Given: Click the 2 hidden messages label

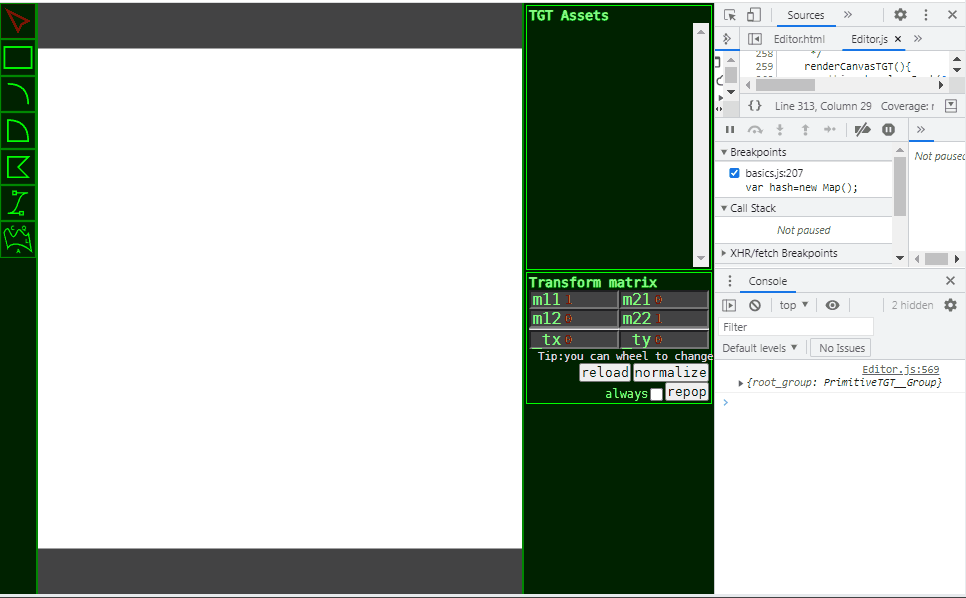Looking at the screenshot, I should 912,305.
